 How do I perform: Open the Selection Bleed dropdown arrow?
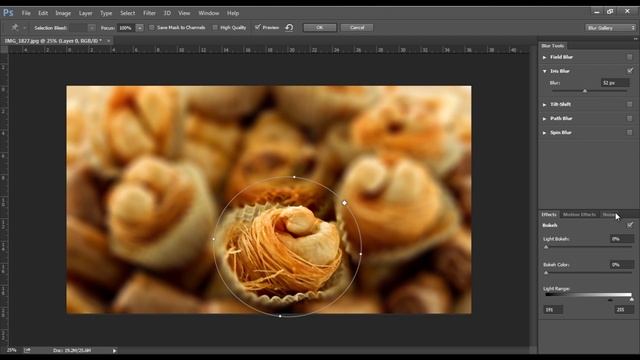tap(91, 28)
